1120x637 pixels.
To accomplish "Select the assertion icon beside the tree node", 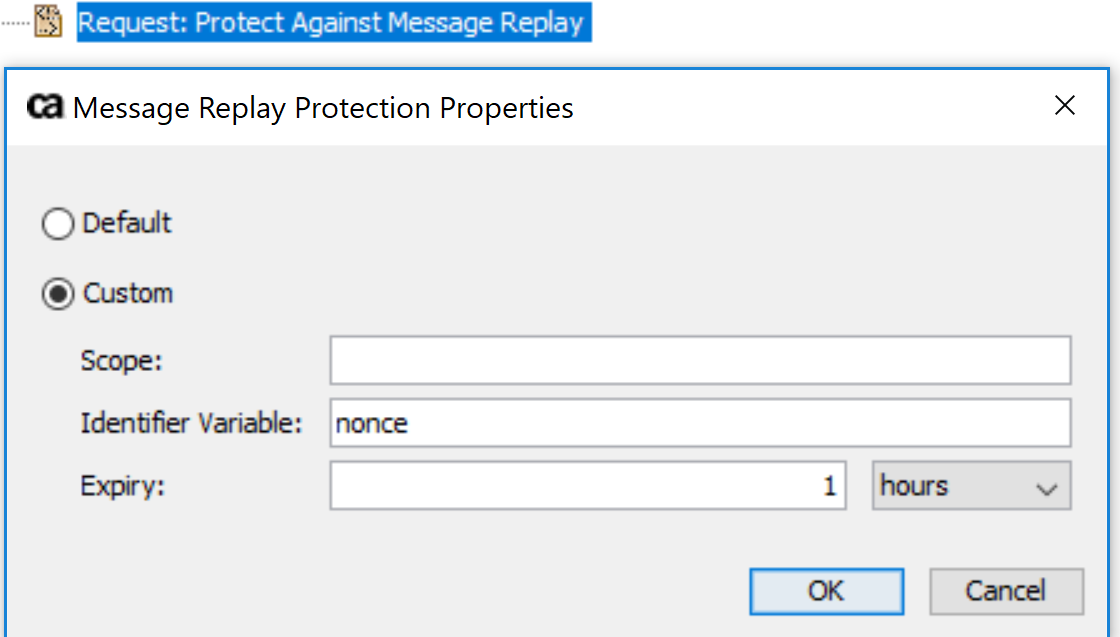I will point(50,21).
